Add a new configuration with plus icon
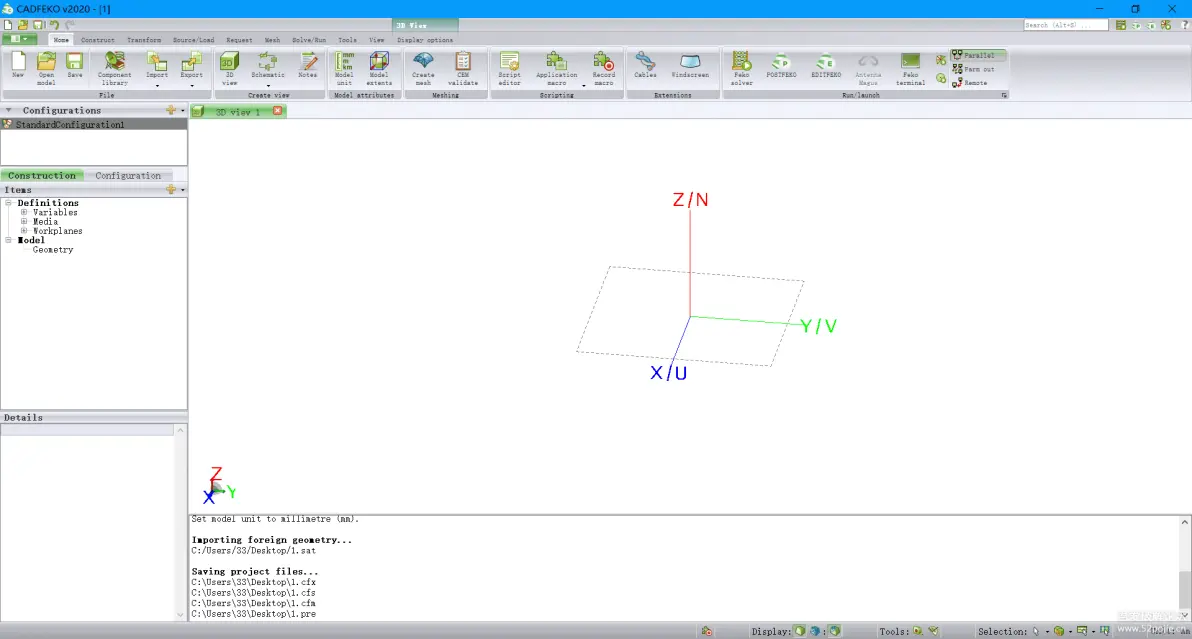The width and height of the screenshot is (1192, 639). point(171,110)
